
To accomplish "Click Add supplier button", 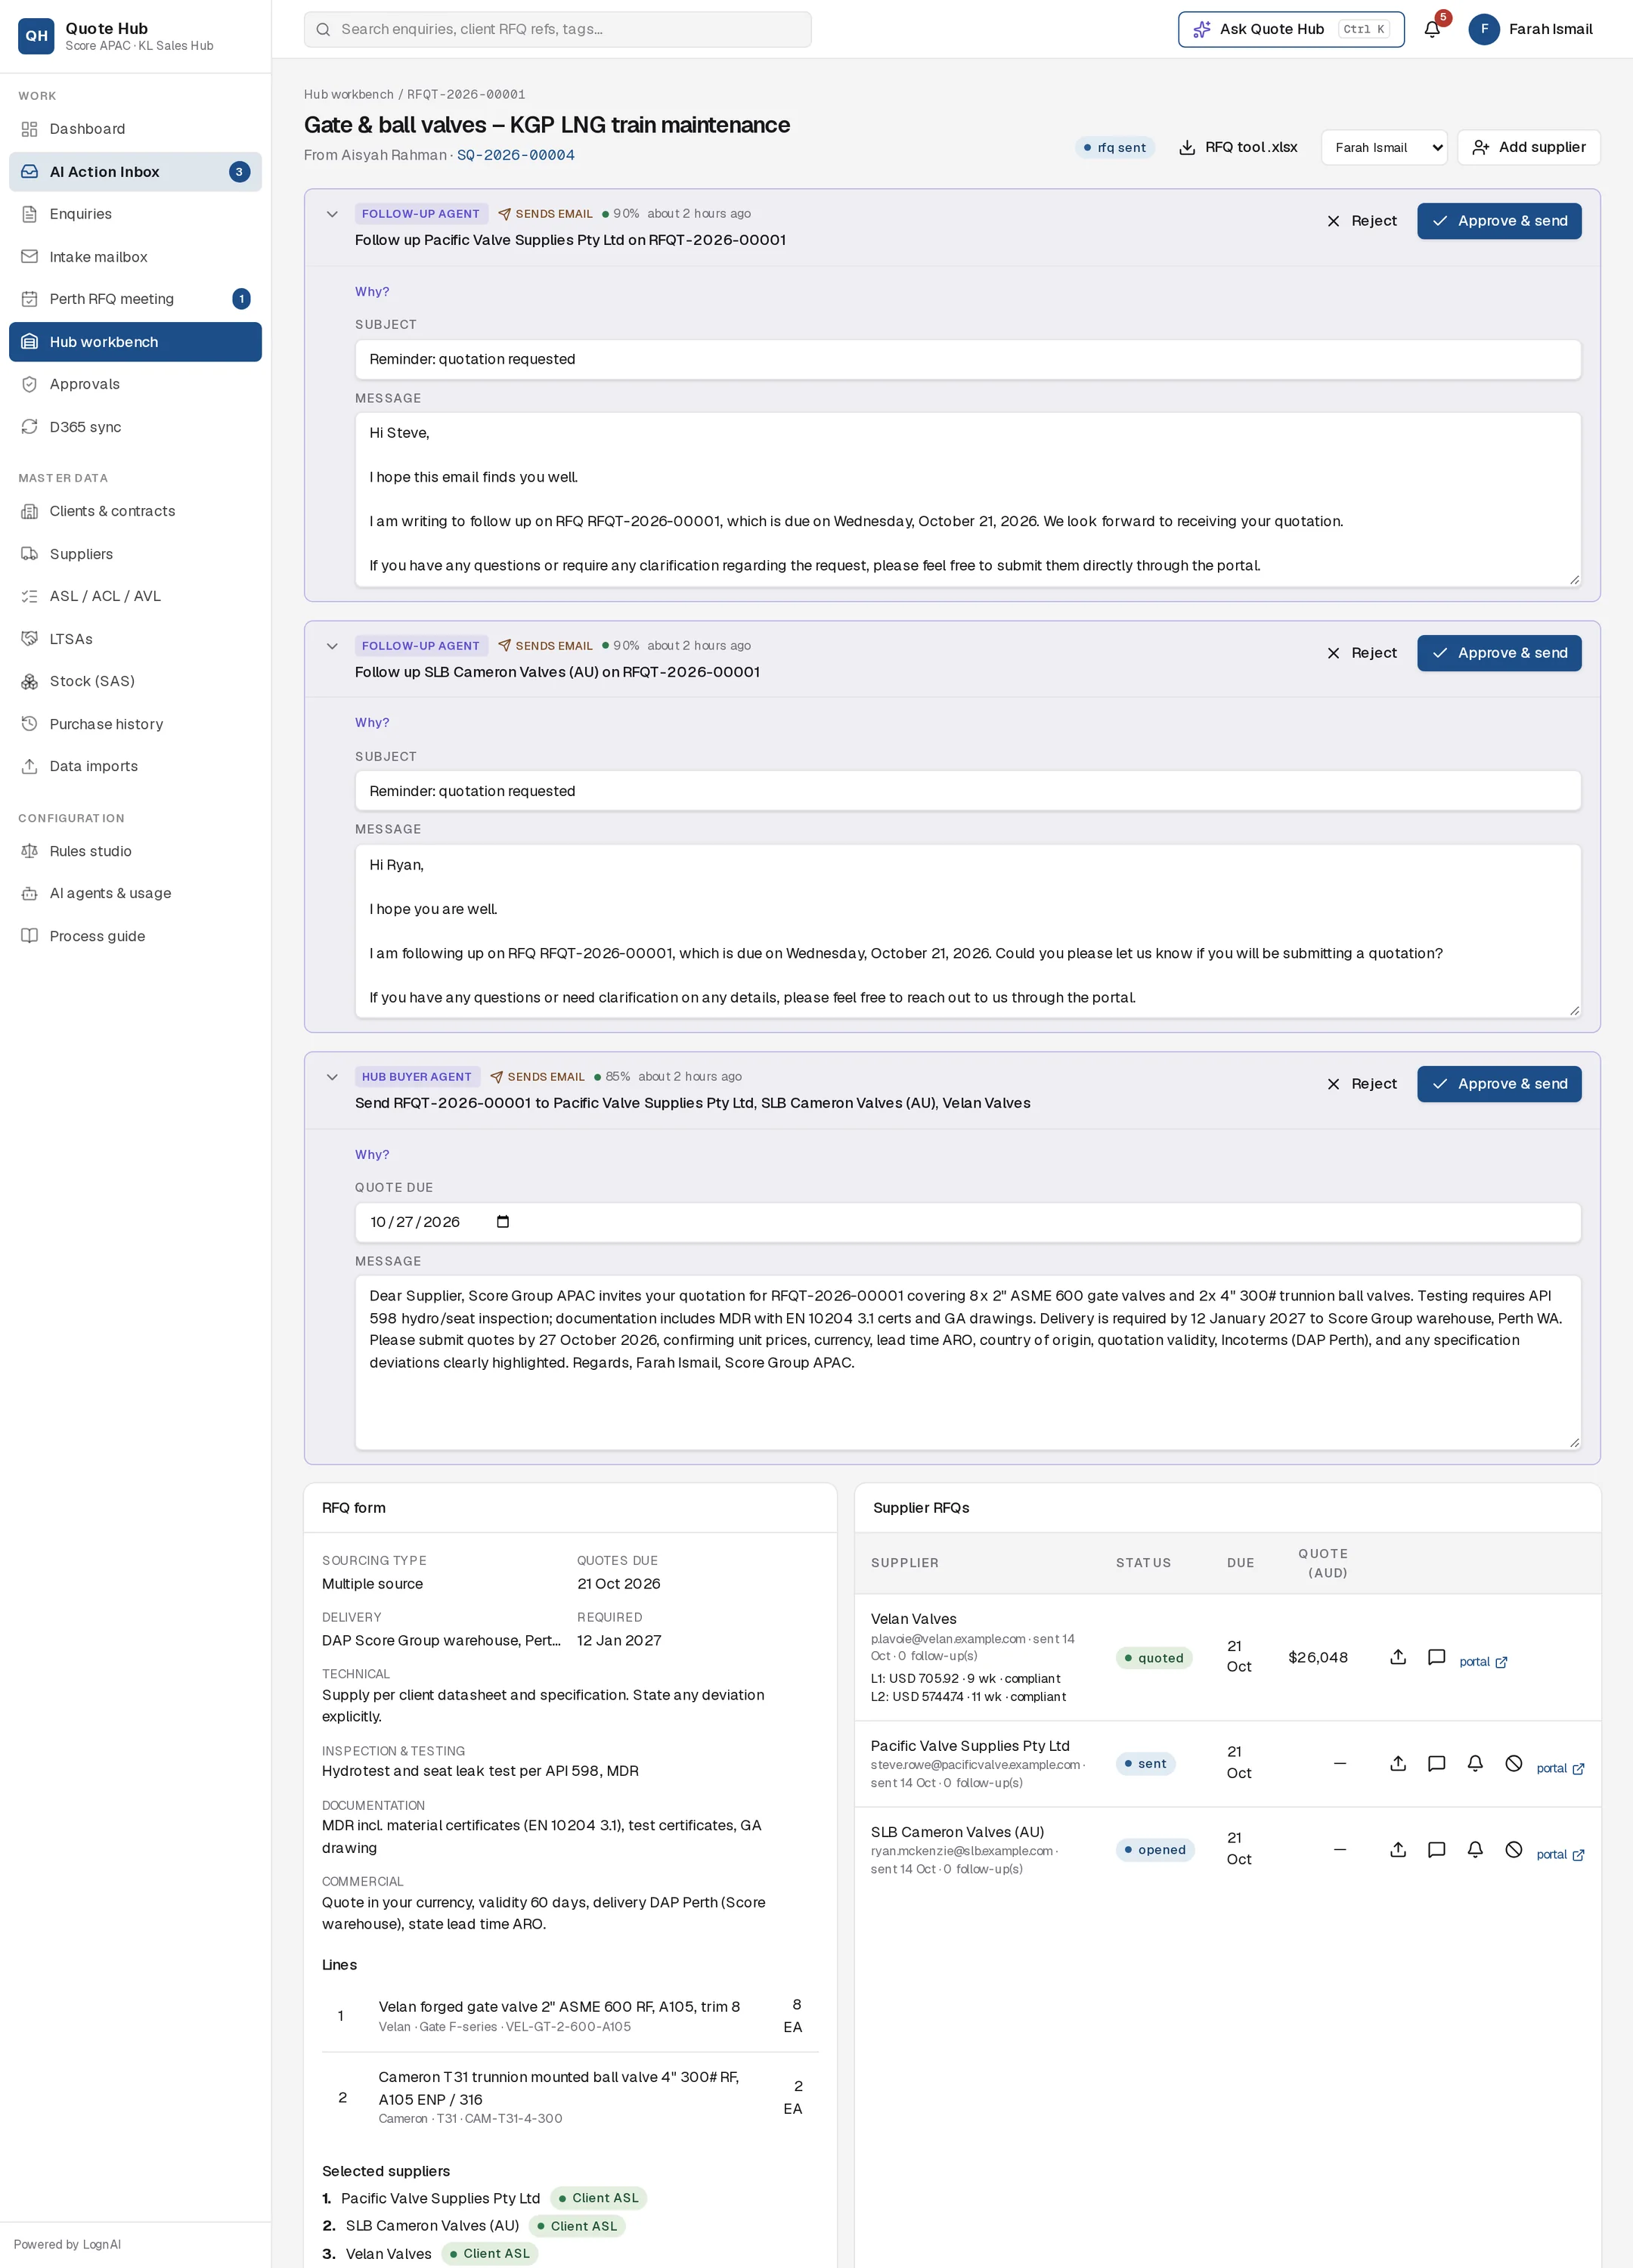I will [1528, 147].
